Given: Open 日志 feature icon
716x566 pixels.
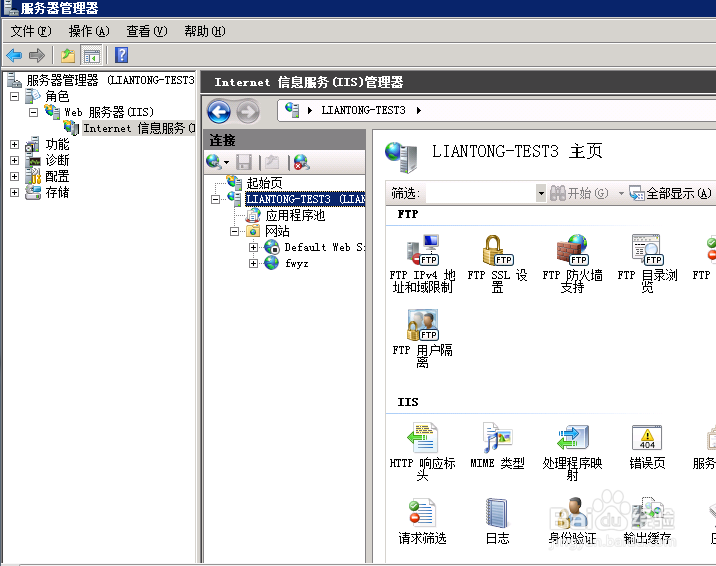Looking at the screenshot, I should (x=497, y=521).
